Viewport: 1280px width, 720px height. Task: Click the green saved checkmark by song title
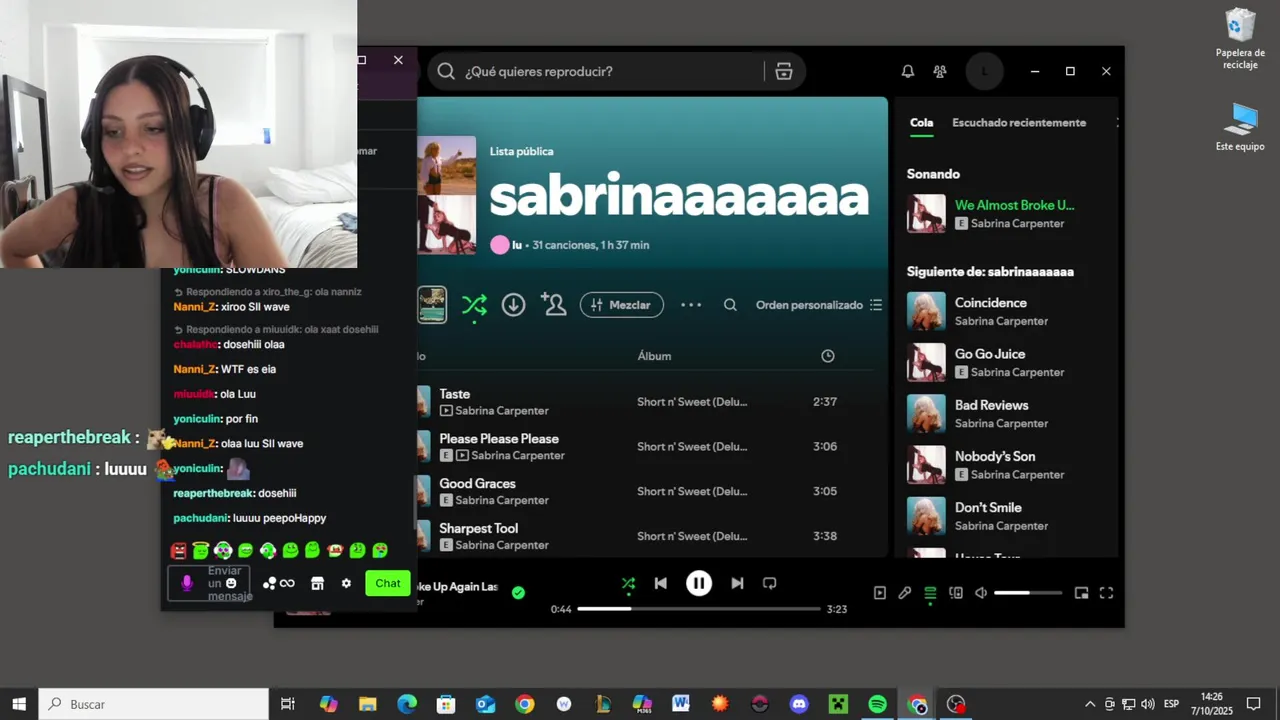(x=518, y=592)
